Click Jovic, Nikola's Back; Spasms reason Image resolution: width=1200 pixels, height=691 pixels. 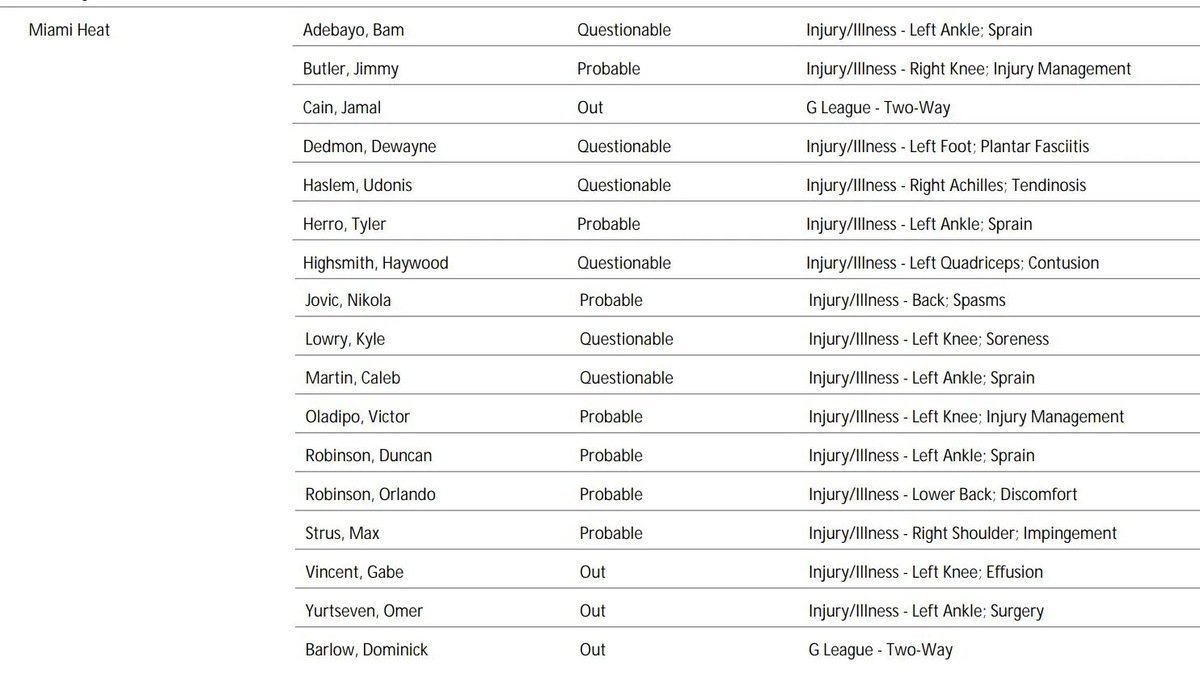(959, 300)
